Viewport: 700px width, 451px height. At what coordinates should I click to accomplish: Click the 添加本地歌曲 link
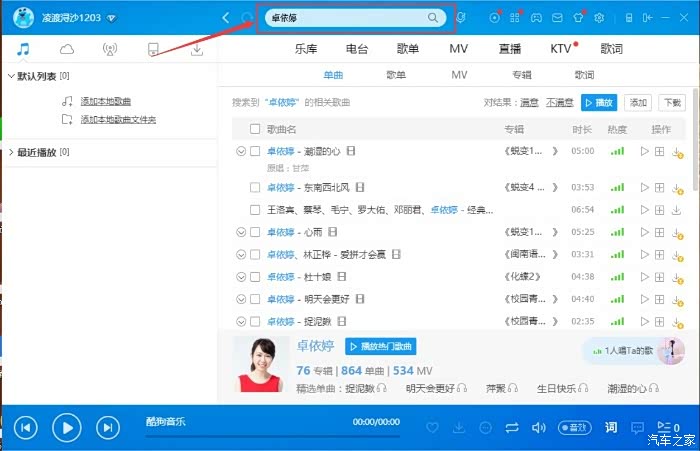click(105, 101)
